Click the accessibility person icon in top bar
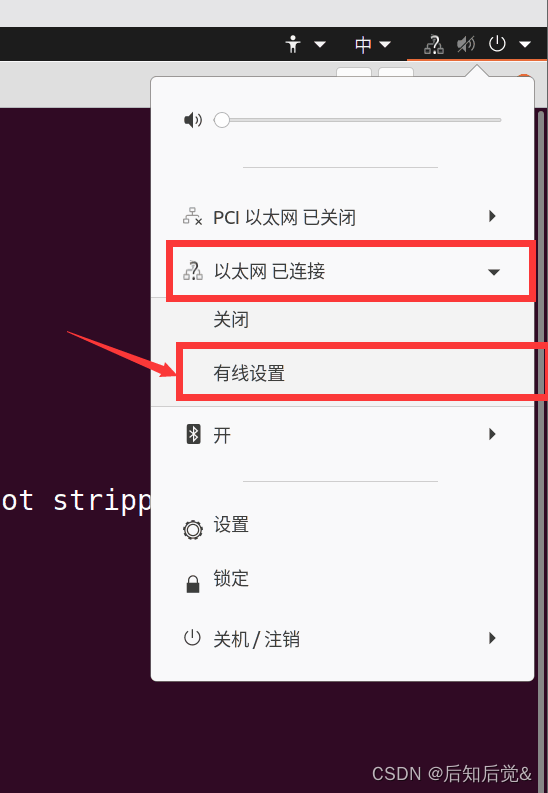Screen dimensions: 548x793 point(293,45)
